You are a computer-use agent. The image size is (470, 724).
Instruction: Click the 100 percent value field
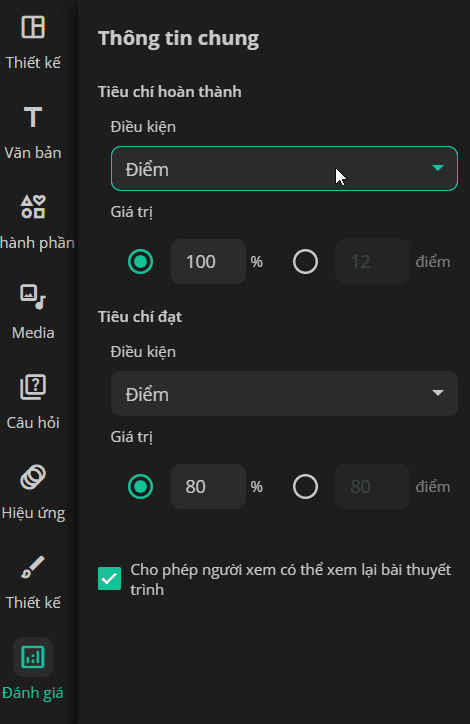pos(208,262)
